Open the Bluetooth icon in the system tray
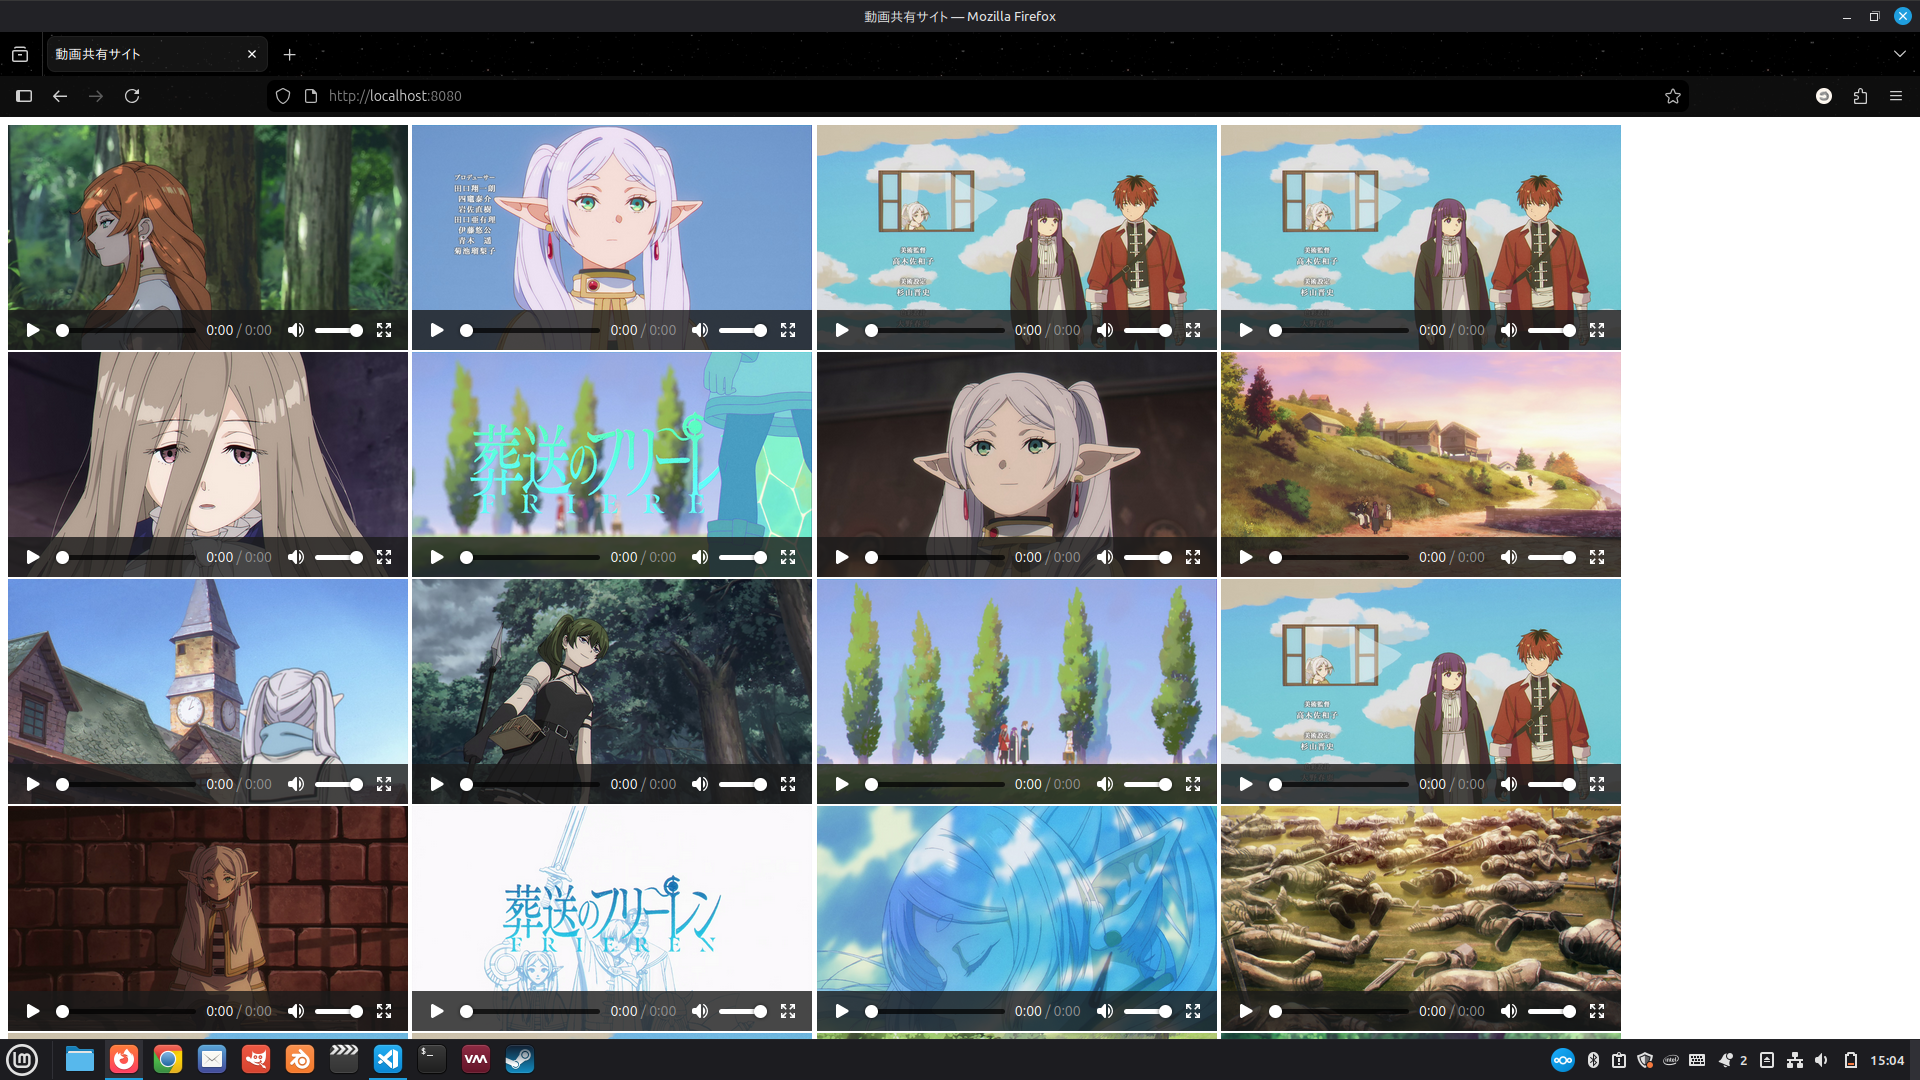The width and height of the screenshot is (1920, 1080). point(1592,1059)
